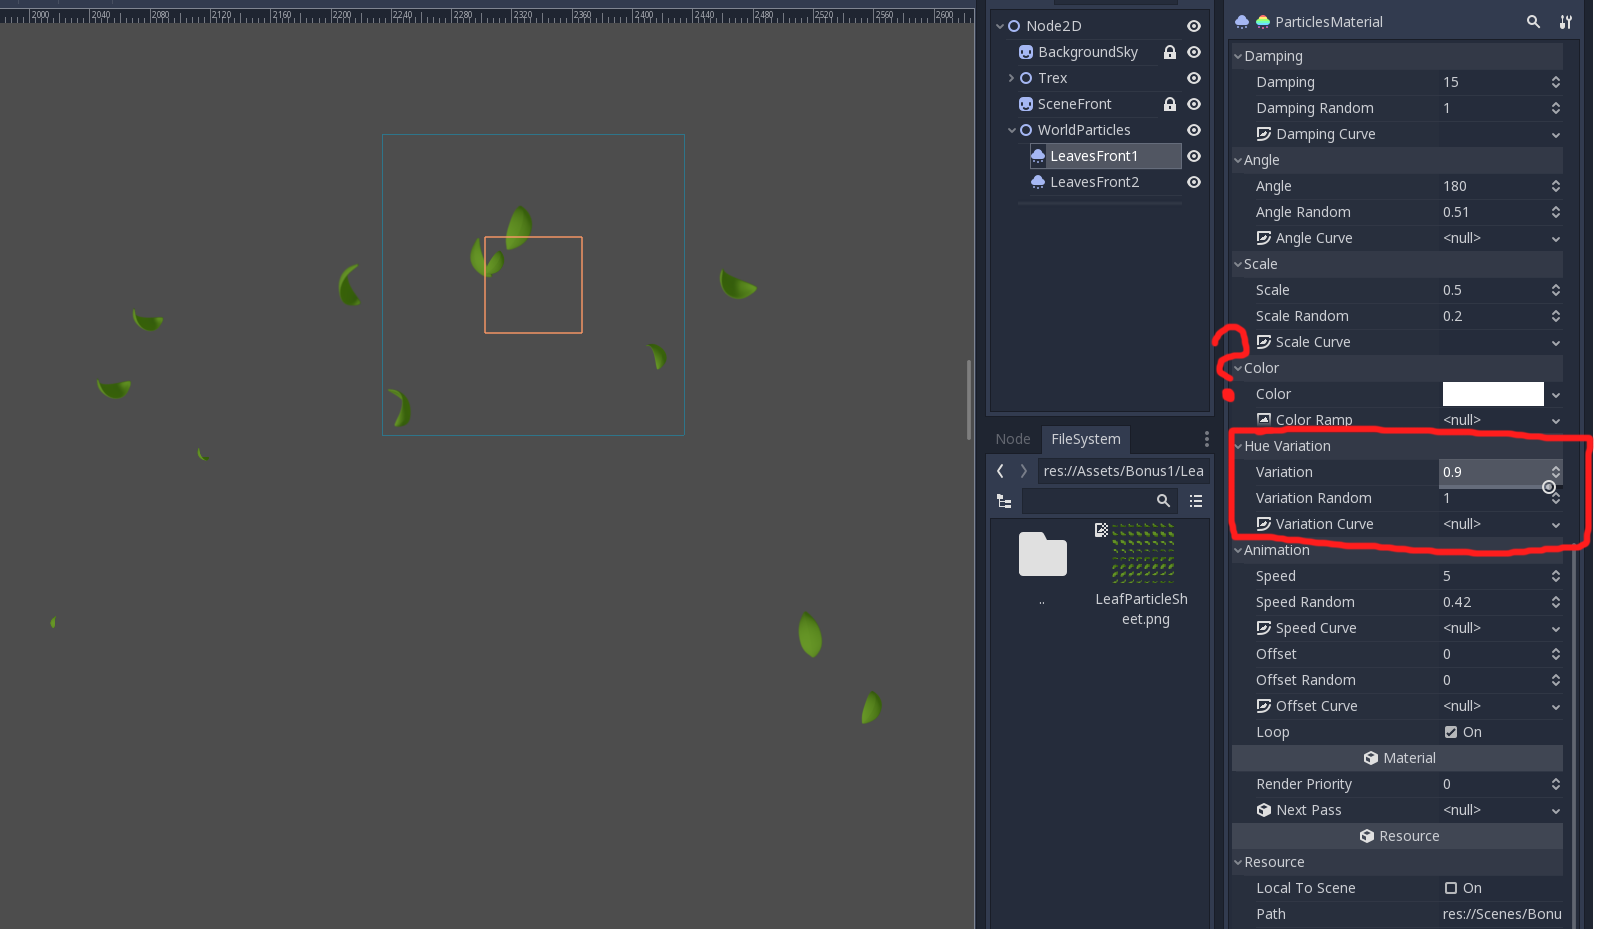Disable the animation Loop checkbox

[1450, 732]
